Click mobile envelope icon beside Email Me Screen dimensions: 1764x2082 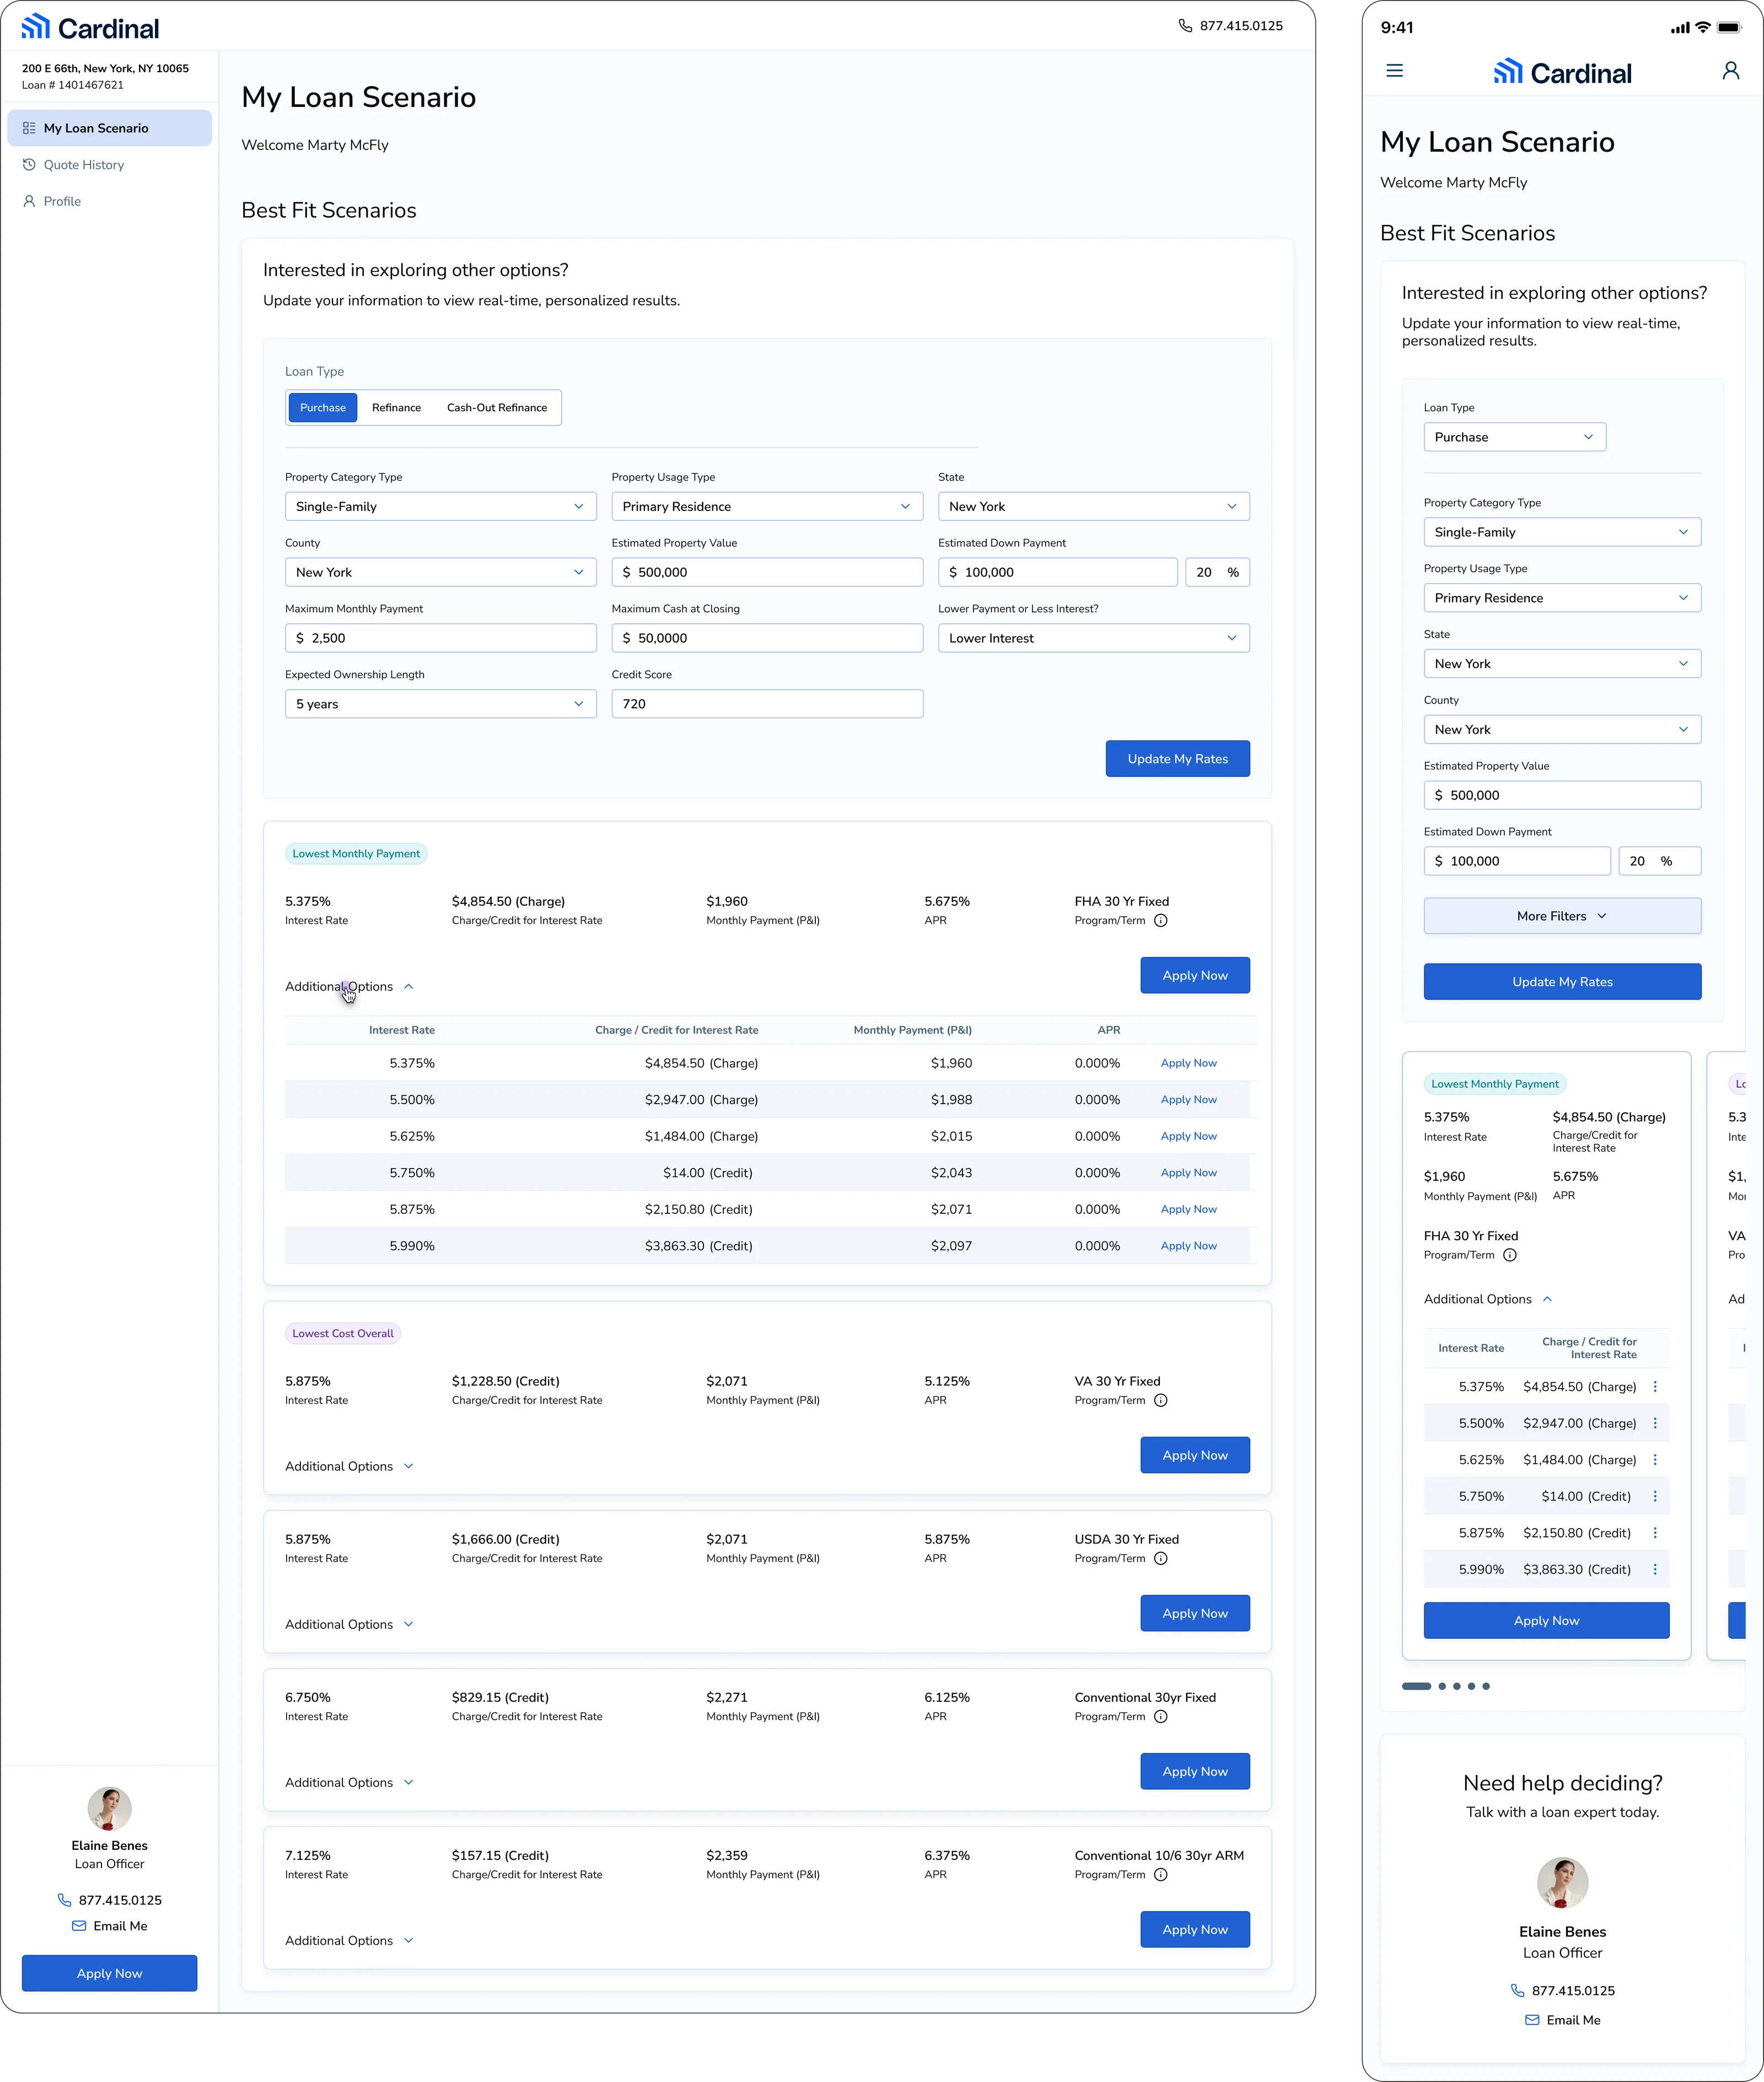click(1532, 2020)
